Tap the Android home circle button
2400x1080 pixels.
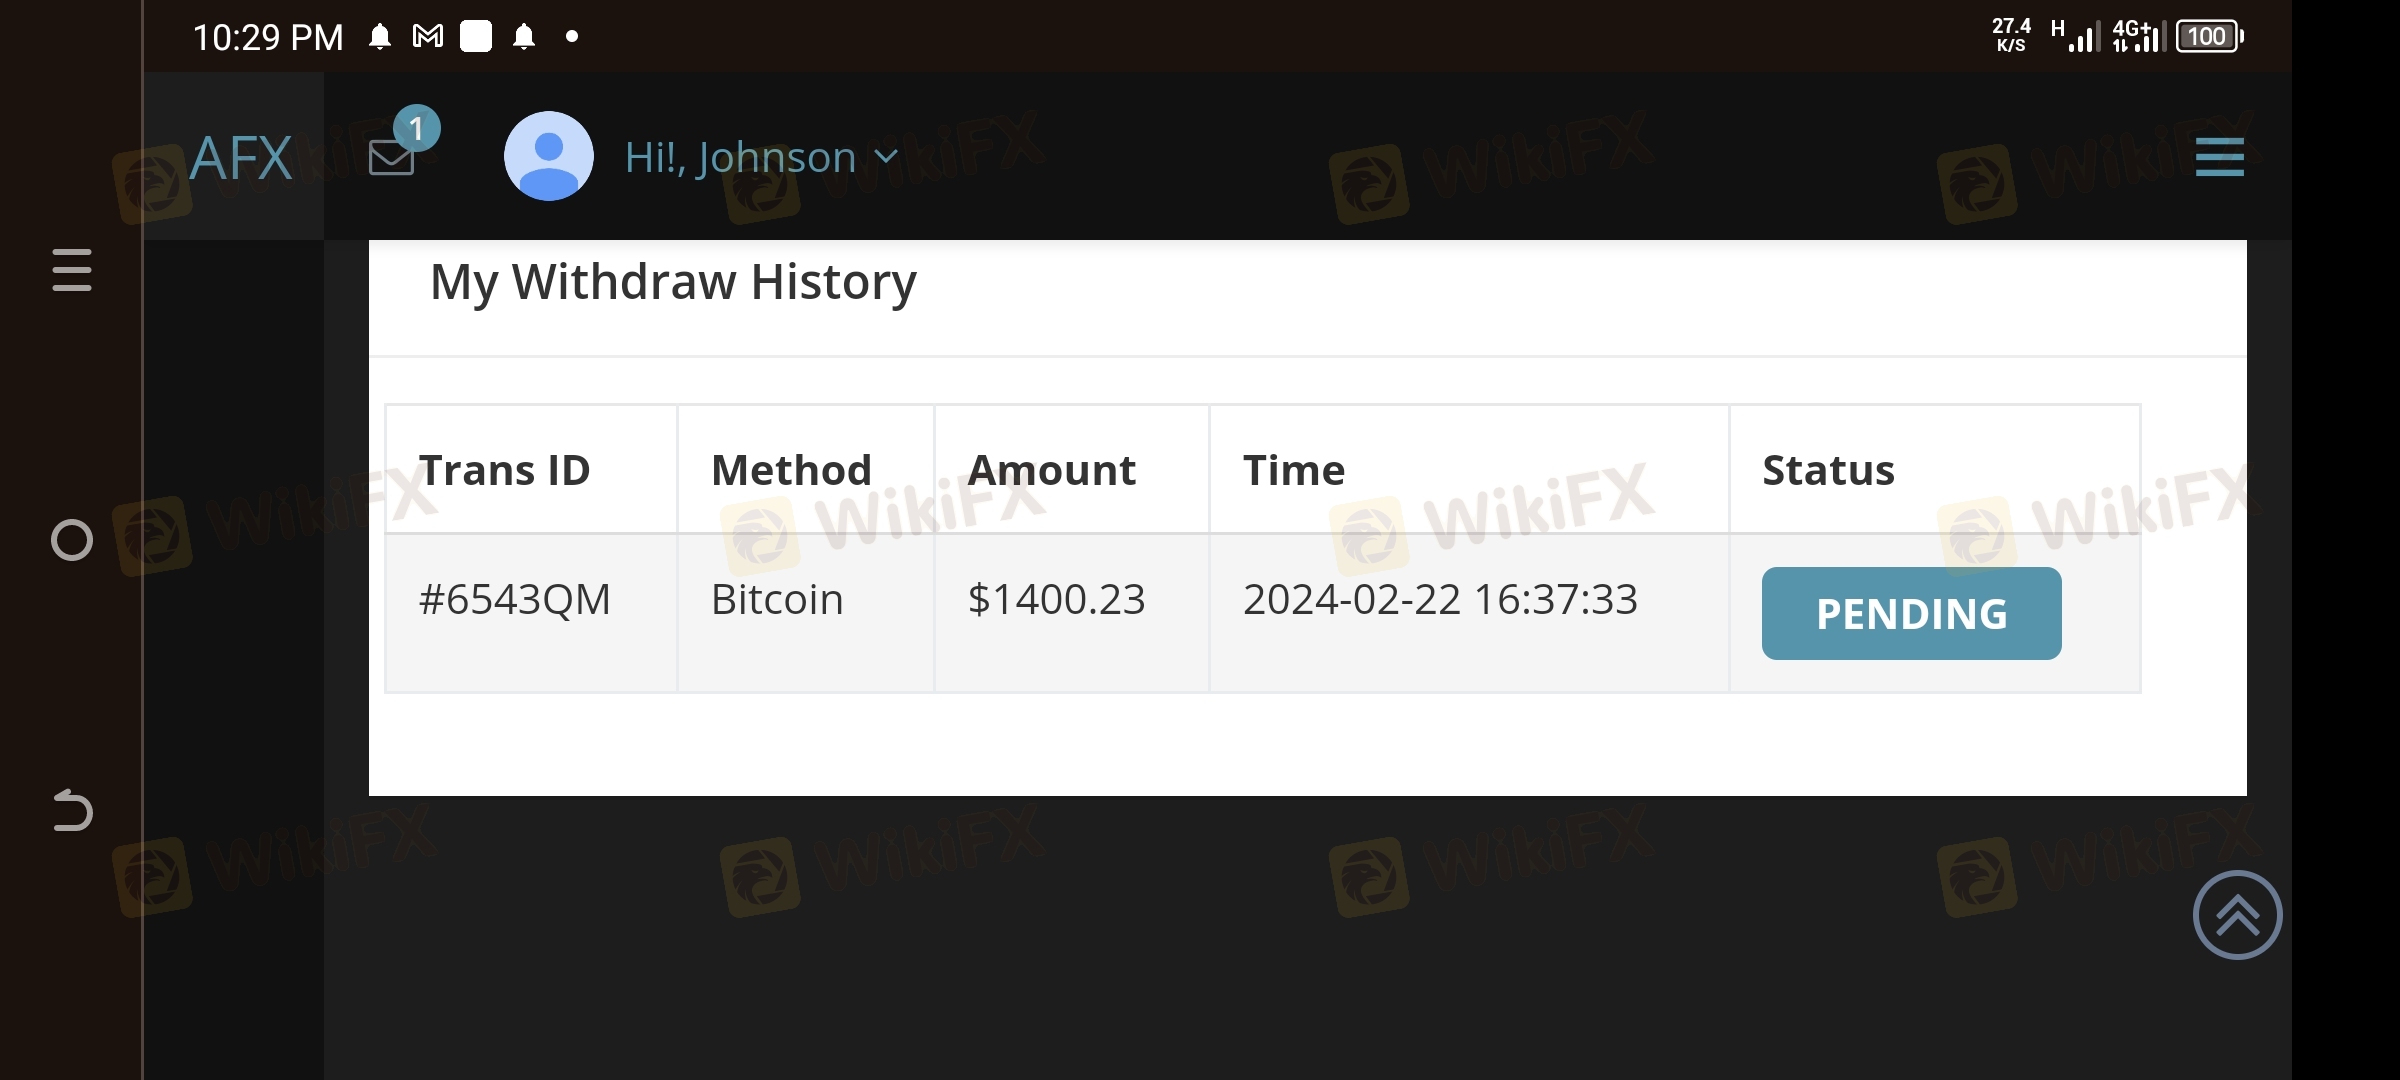pos(72,540)
